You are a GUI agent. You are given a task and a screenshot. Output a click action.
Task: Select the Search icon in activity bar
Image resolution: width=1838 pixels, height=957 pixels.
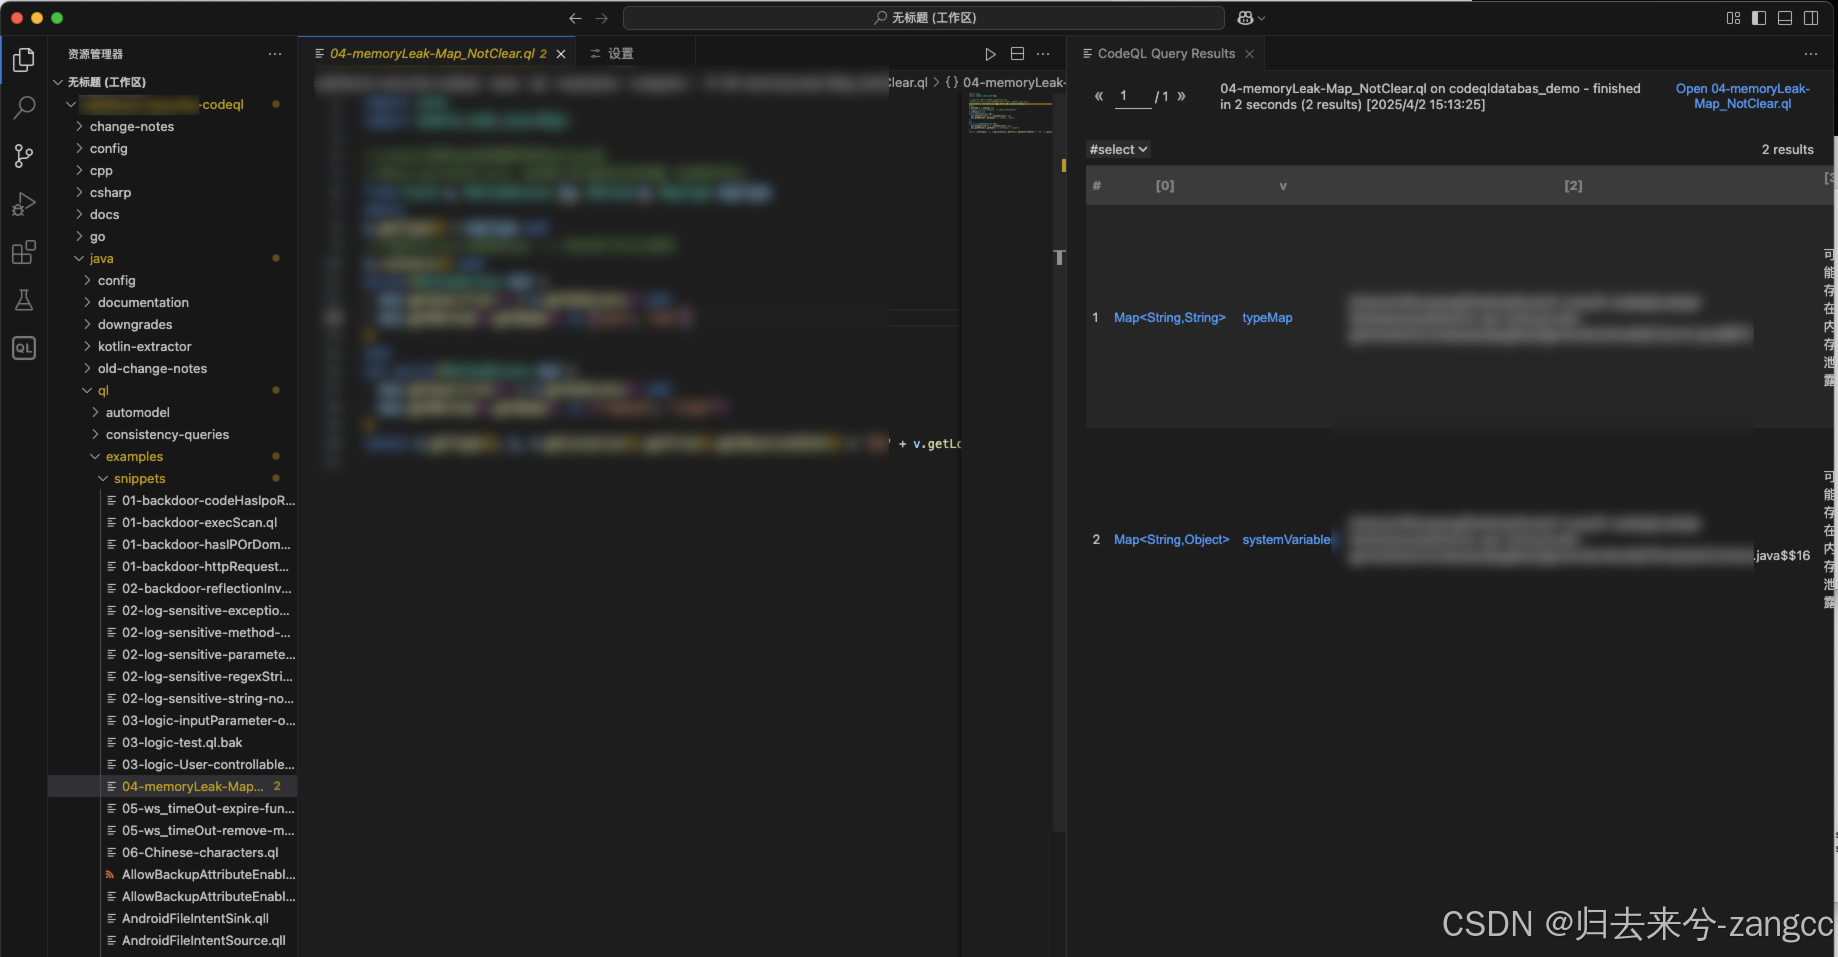pyautogui.click(x=23, y=107)
